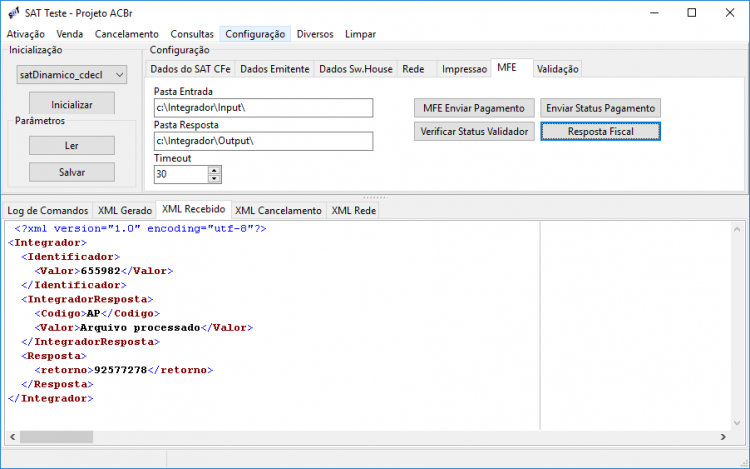Increase Timeout with the up spinner arrow
The image size is (750, 469).
click(x=214, y=170)
